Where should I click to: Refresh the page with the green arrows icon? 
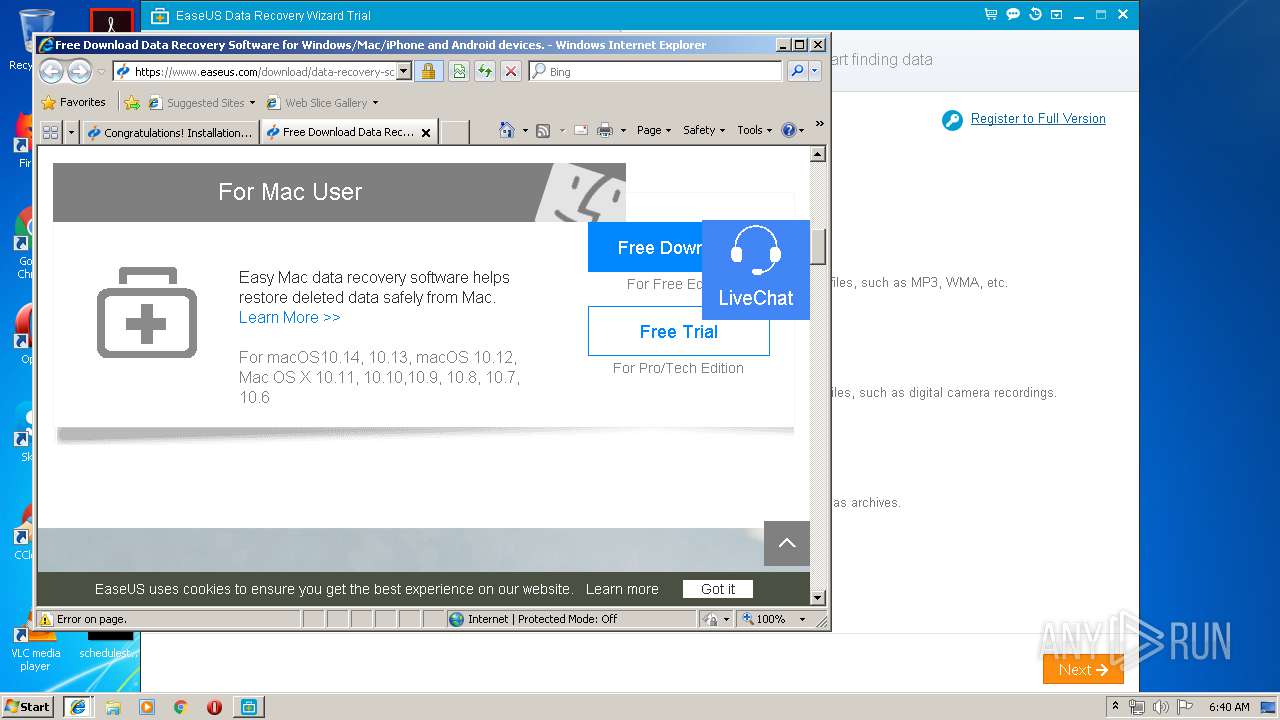pos(484,71)
